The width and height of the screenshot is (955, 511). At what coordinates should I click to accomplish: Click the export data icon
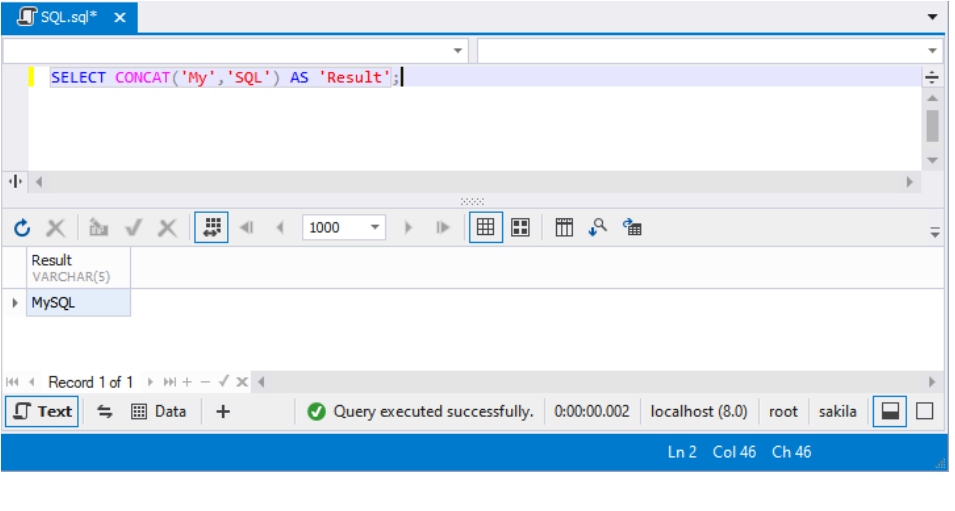(x=632, y=228)
